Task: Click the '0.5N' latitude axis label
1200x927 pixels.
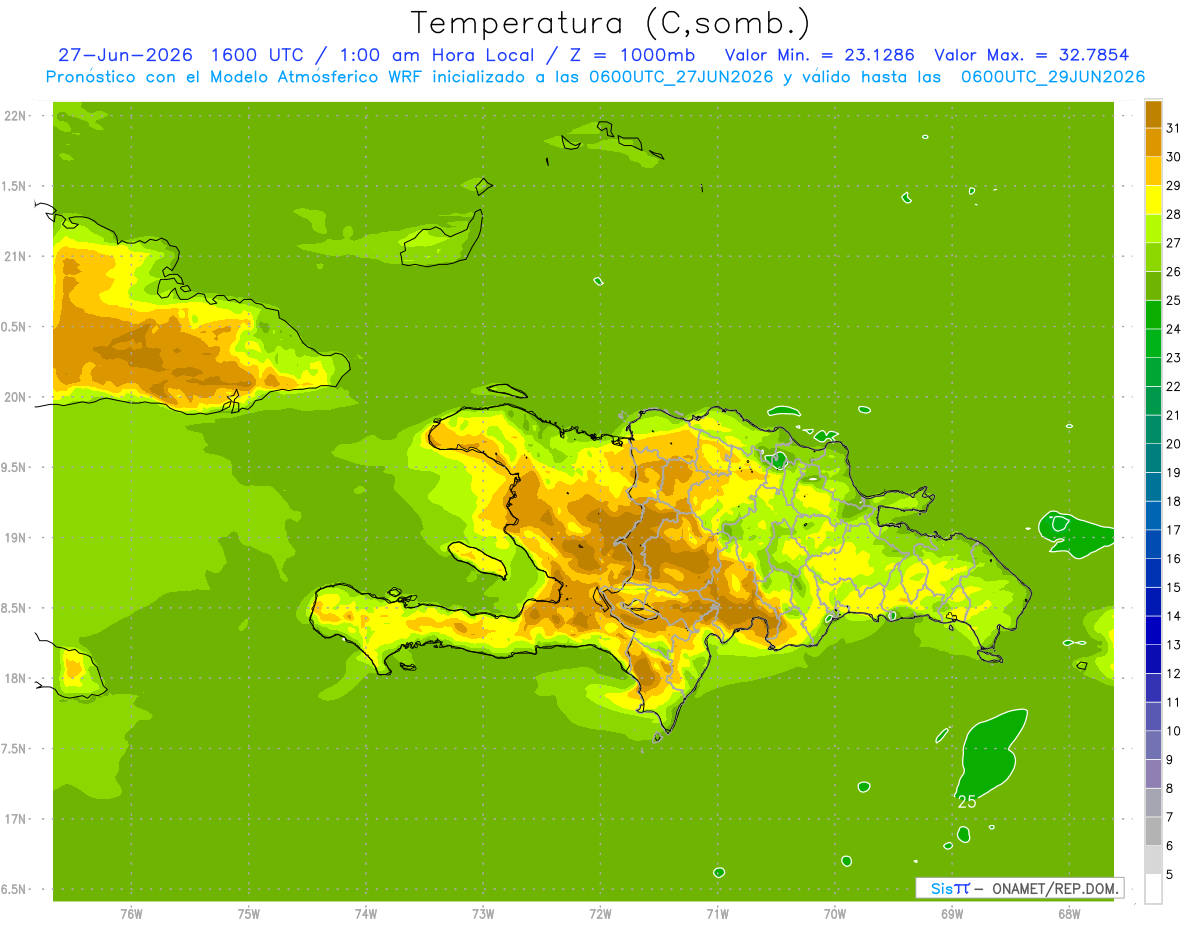Action: pyautogui.click(x=14, y=327)
